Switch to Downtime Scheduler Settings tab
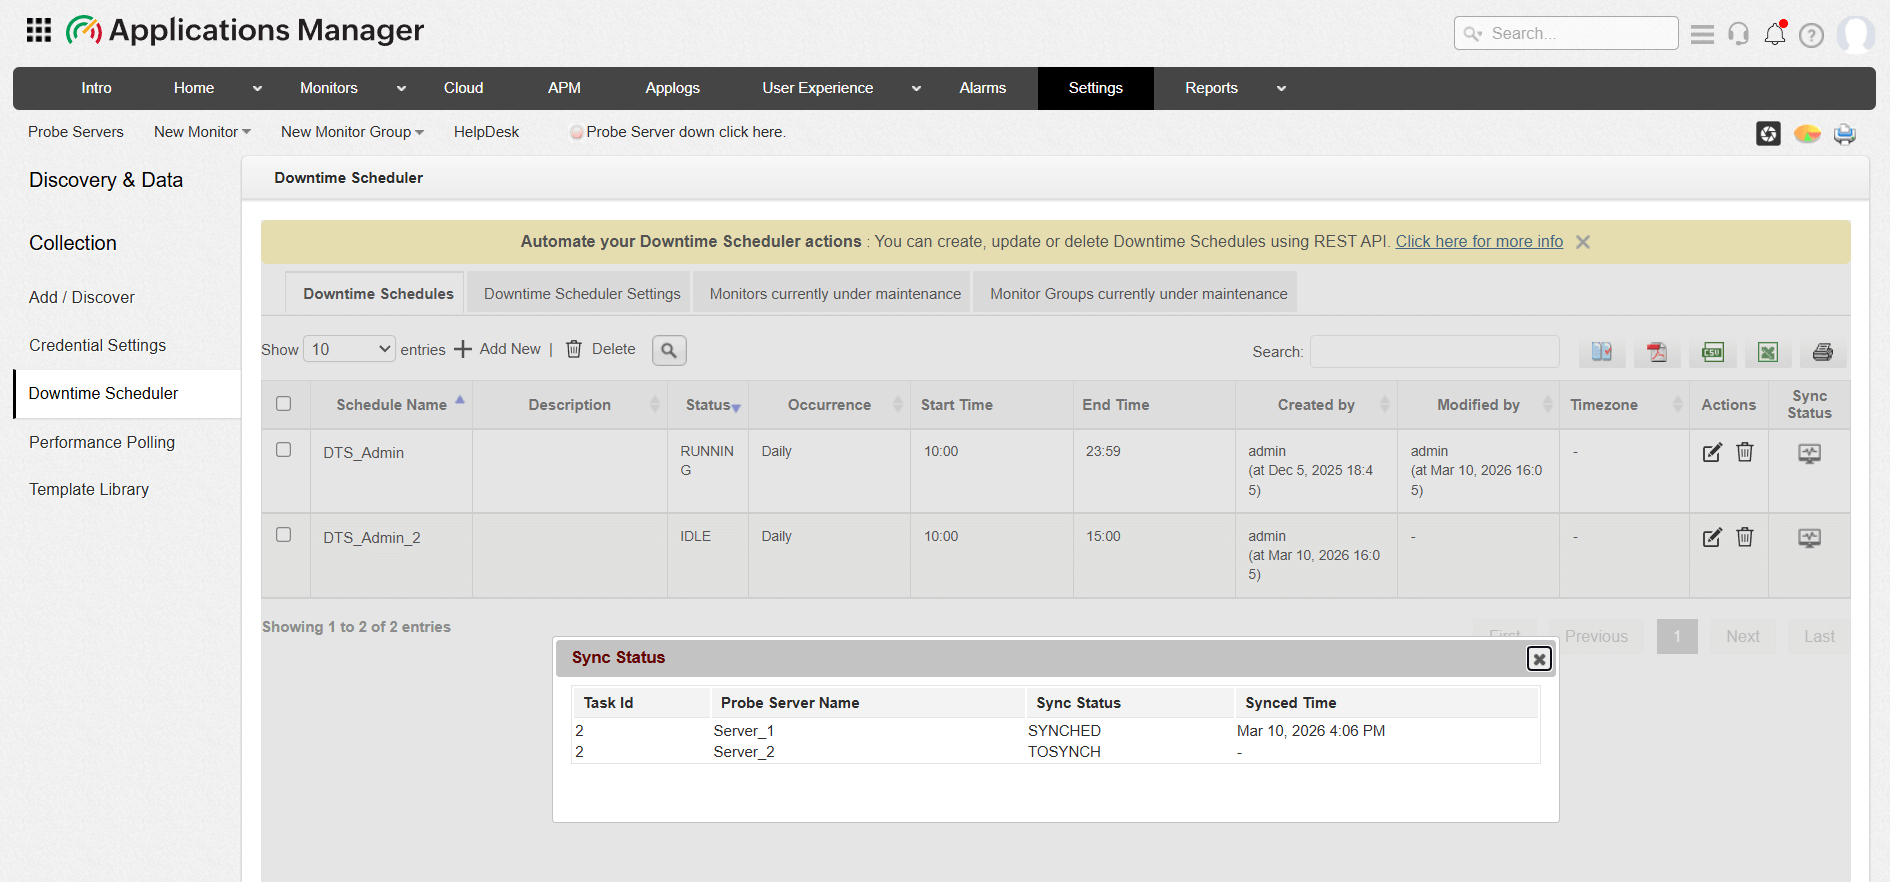 [582, 294]
